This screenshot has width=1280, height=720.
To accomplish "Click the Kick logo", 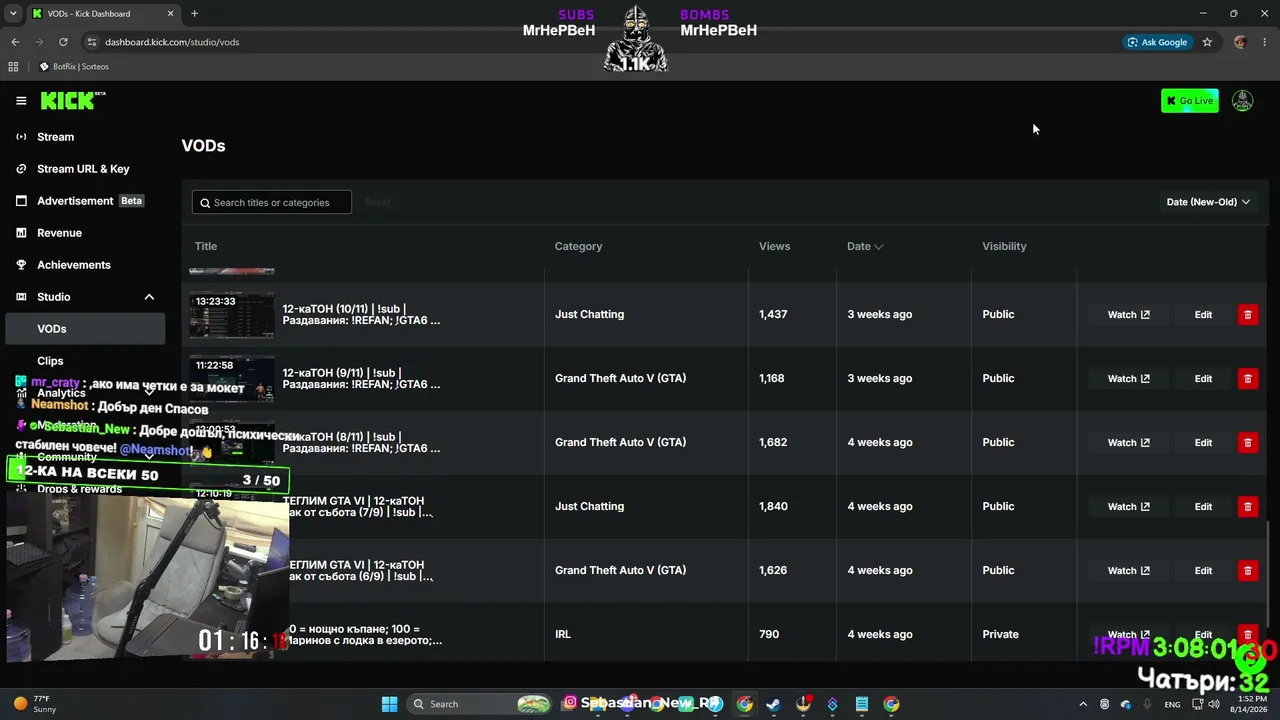I will 72,100.
